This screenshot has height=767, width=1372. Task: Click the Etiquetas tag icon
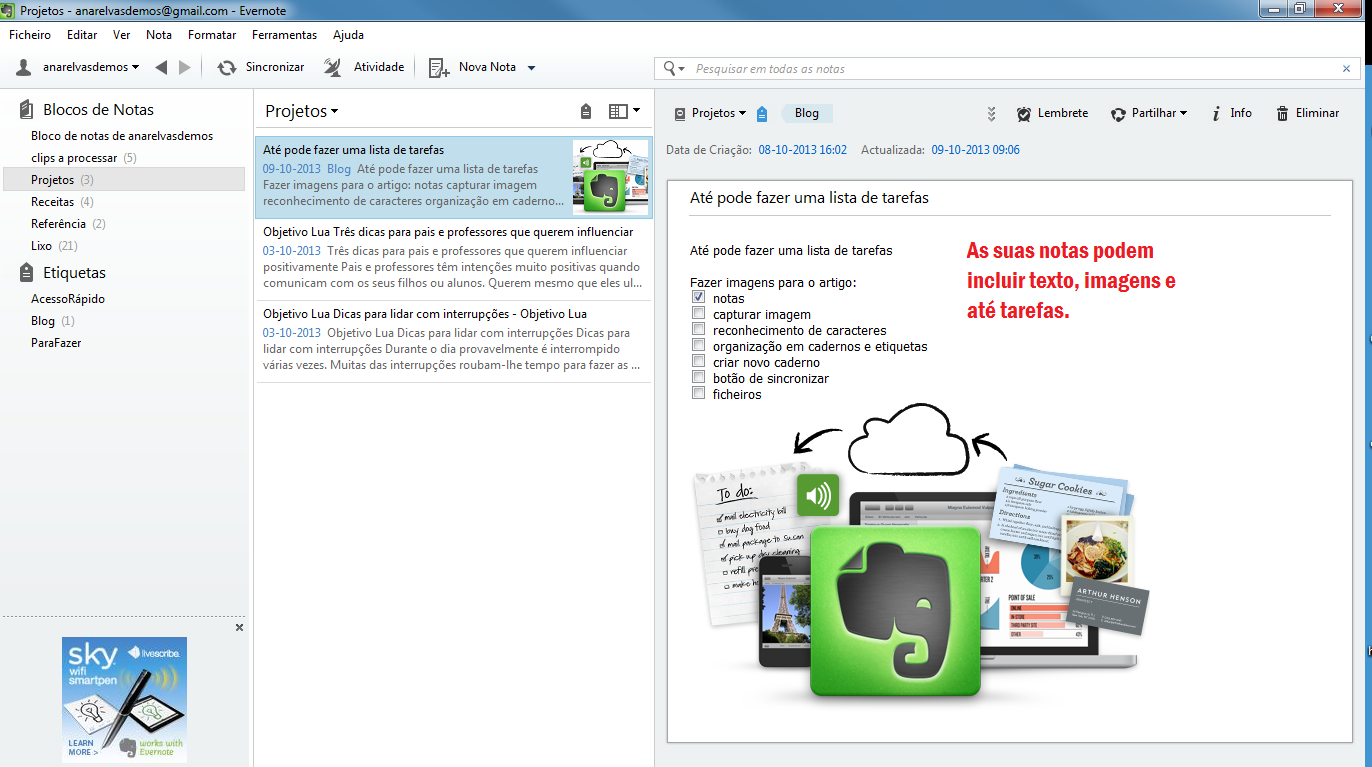tap(26, 272)
